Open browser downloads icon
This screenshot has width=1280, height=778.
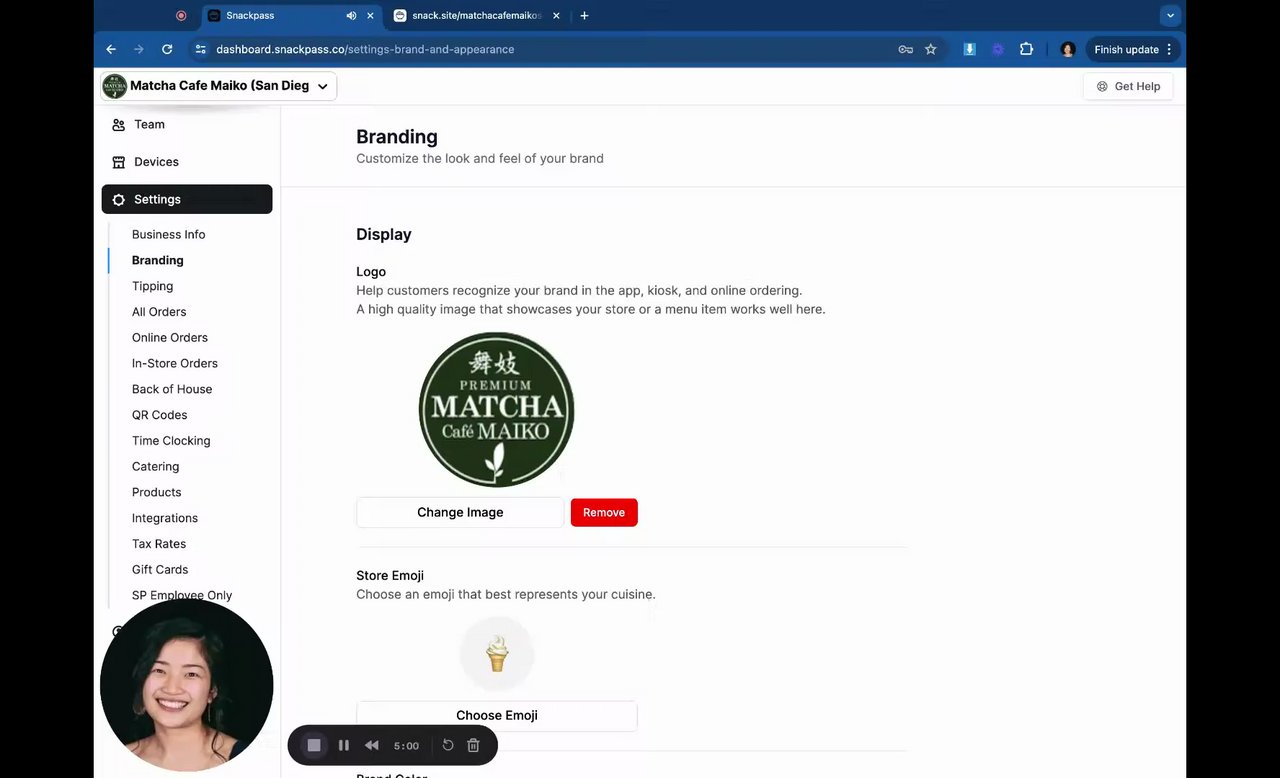click(969, 49)
